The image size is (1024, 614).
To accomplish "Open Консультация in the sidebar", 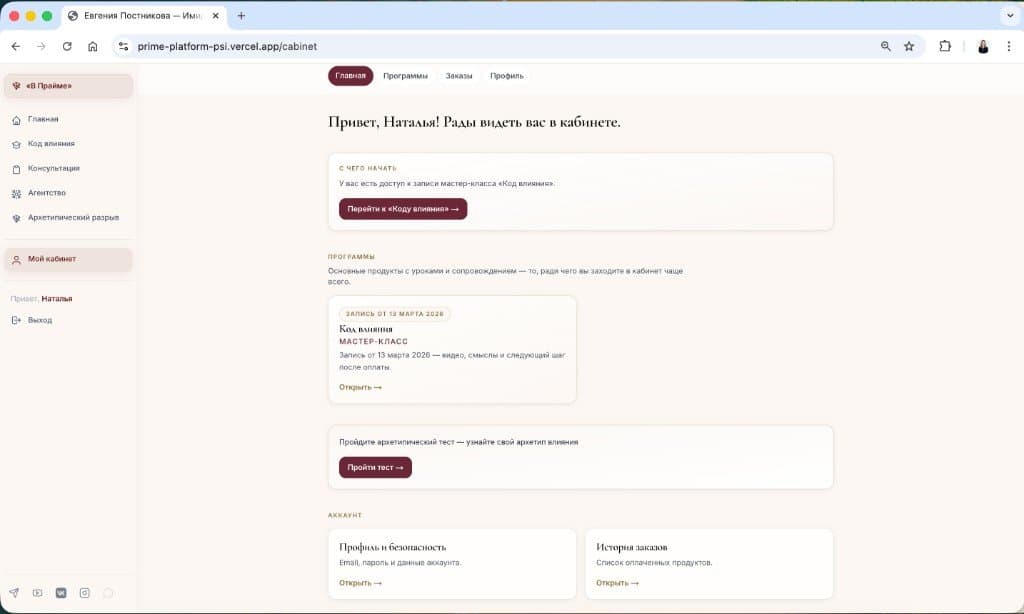I will (x=53, y=168).
